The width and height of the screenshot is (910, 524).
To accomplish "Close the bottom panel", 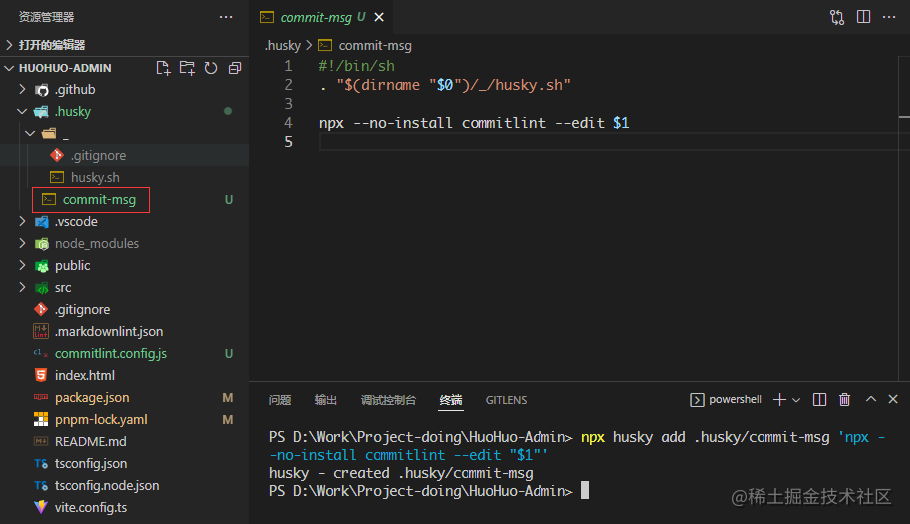I will coord(893,399).
